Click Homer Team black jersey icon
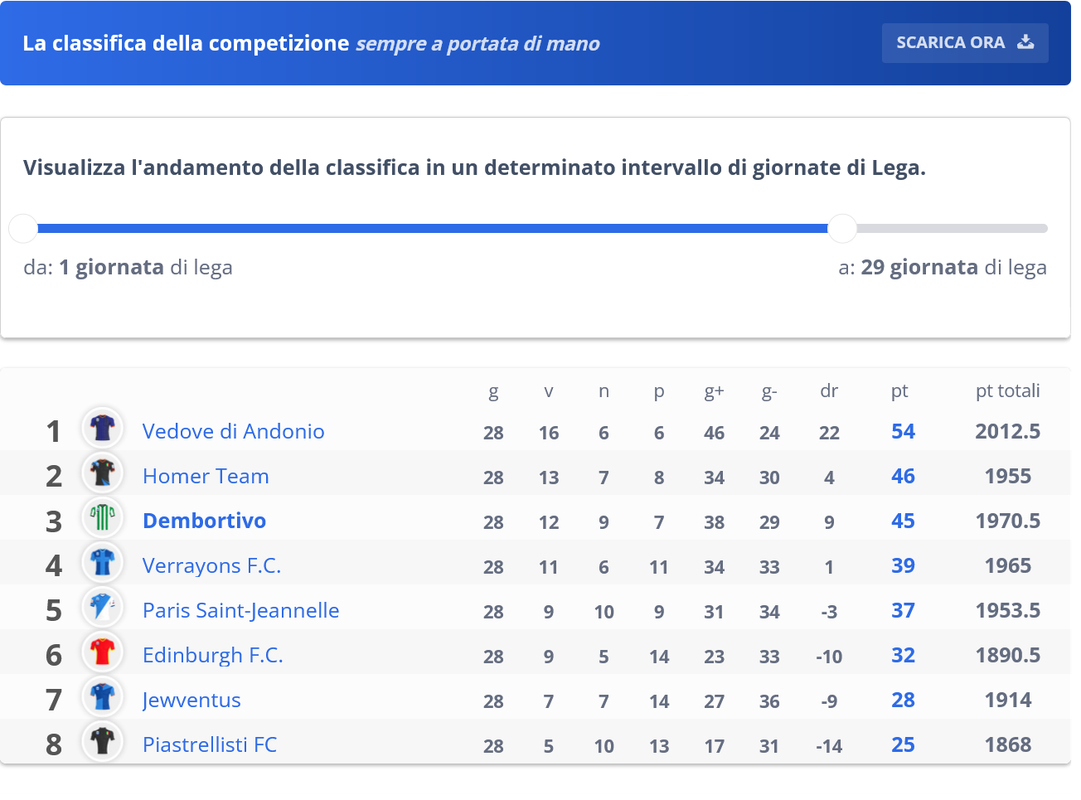Screen dimensions: 1081x800 [103, 473]
